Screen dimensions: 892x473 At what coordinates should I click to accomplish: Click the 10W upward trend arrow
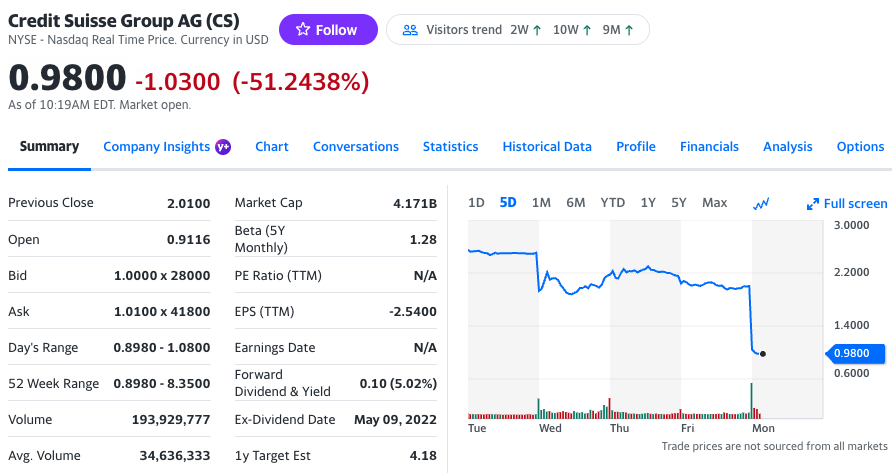click(587, 30)
